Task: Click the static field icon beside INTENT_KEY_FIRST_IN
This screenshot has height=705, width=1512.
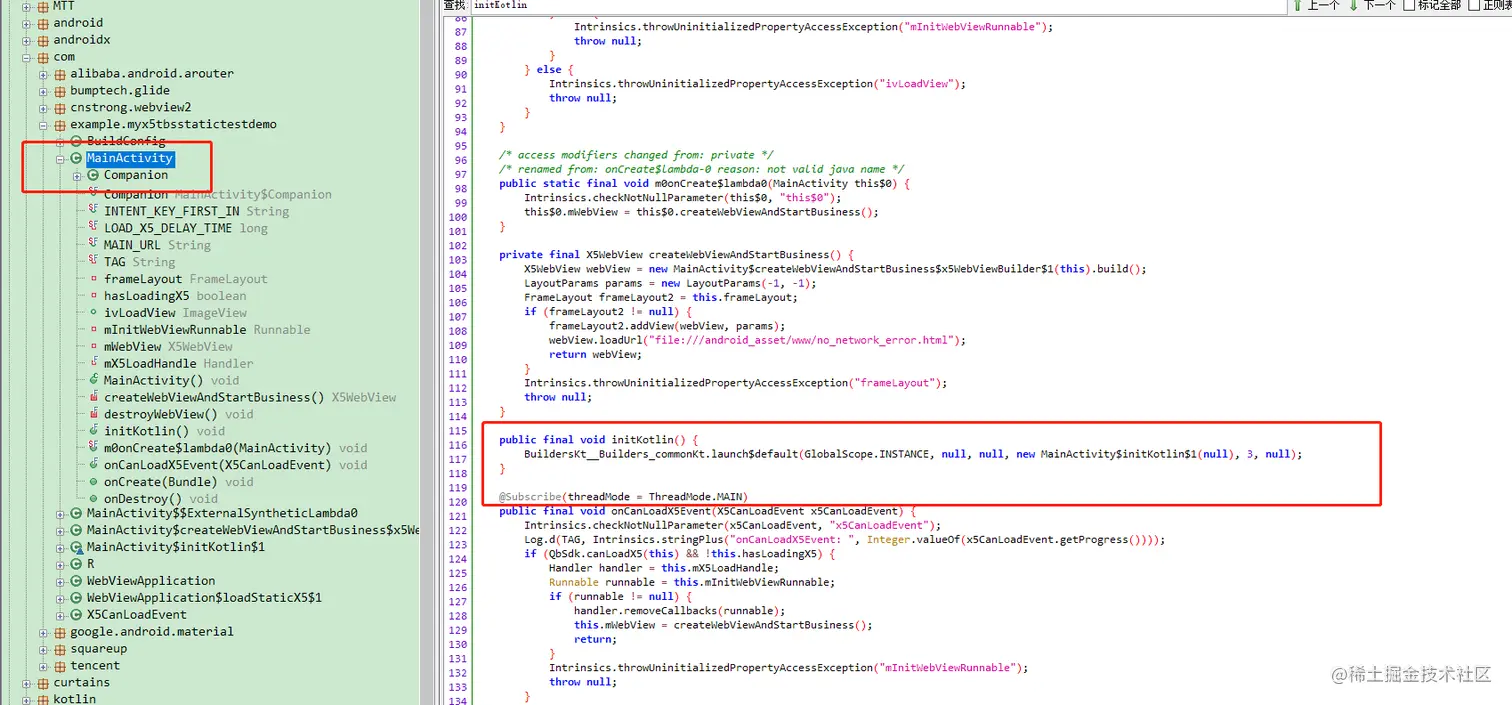Action: point(94,211)
